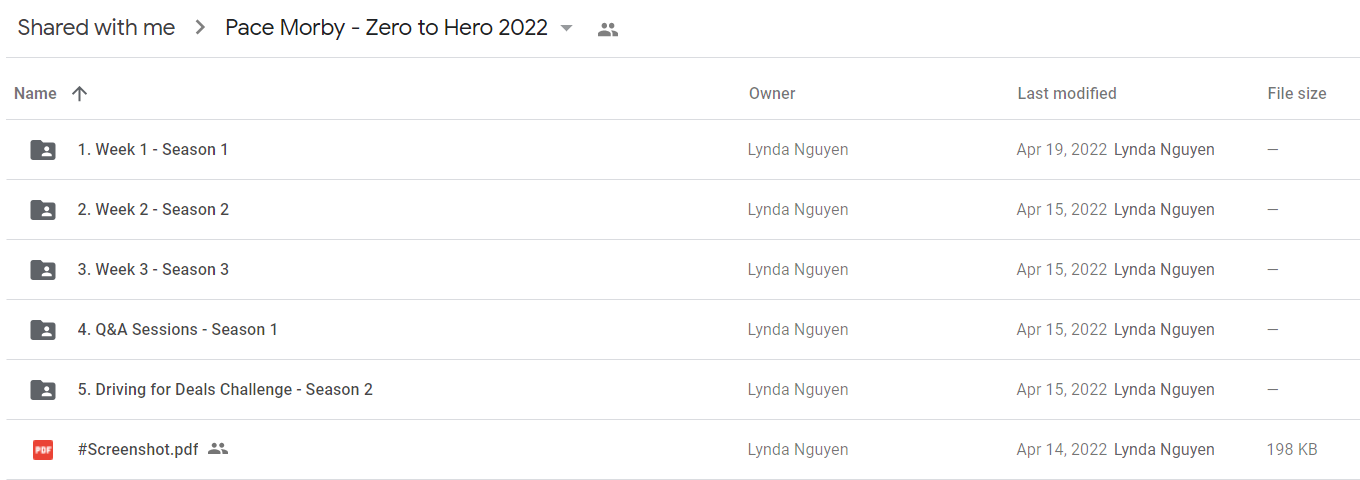Click the red PDF icon for #Screenshot.pdf

pyautogui.click(x=43, y=450)
